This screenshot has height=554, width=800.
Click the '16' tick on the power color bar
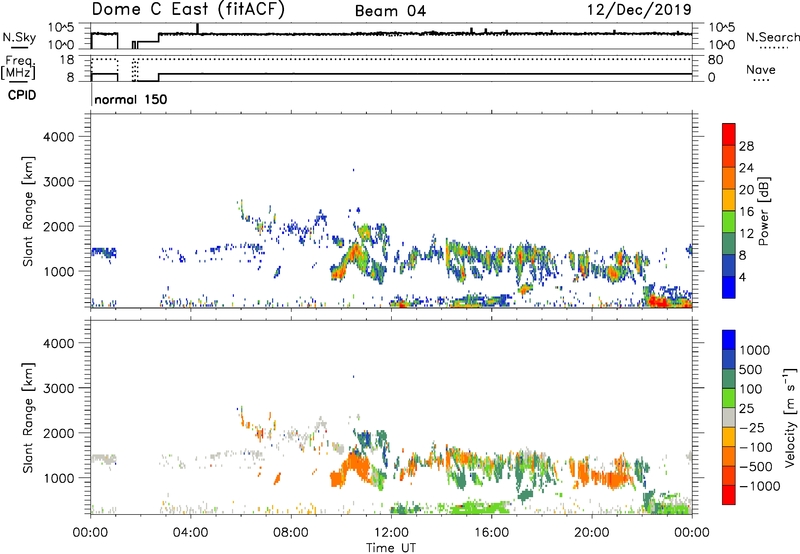tap(746, 212)
